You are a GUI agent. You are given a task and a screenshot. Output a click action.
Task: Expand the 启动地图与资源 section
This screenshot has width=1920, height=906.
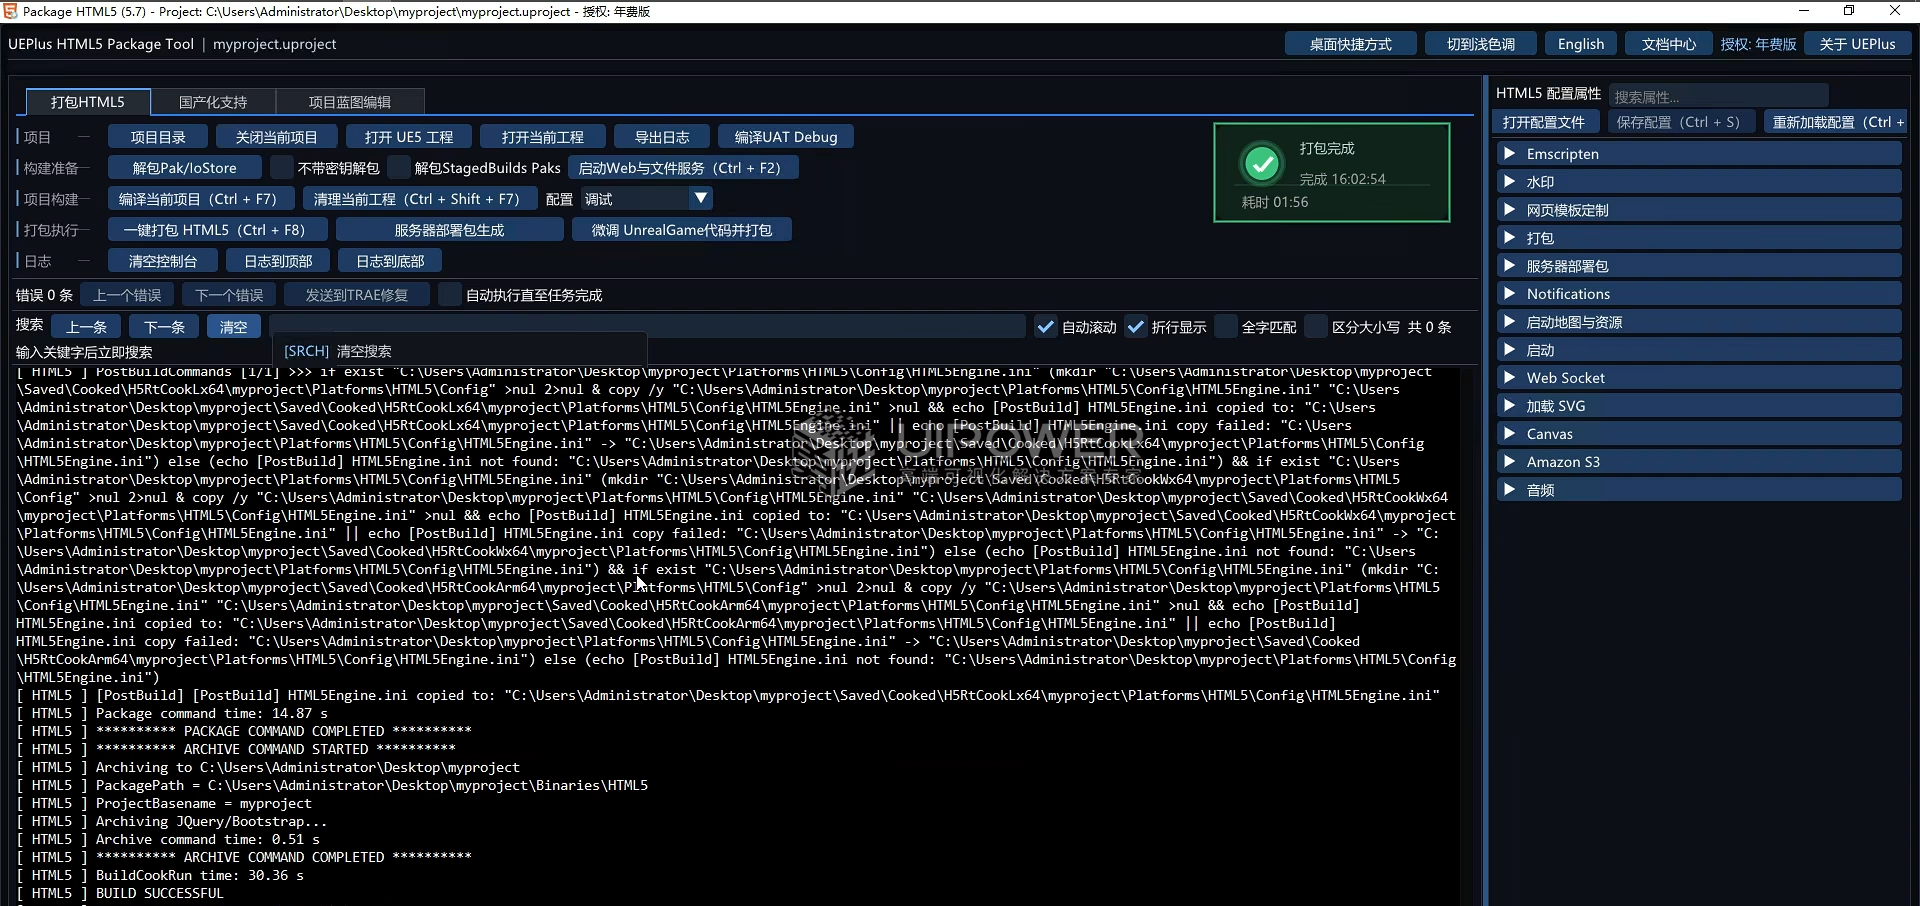pyautogui.click(x=1699, y=322)
